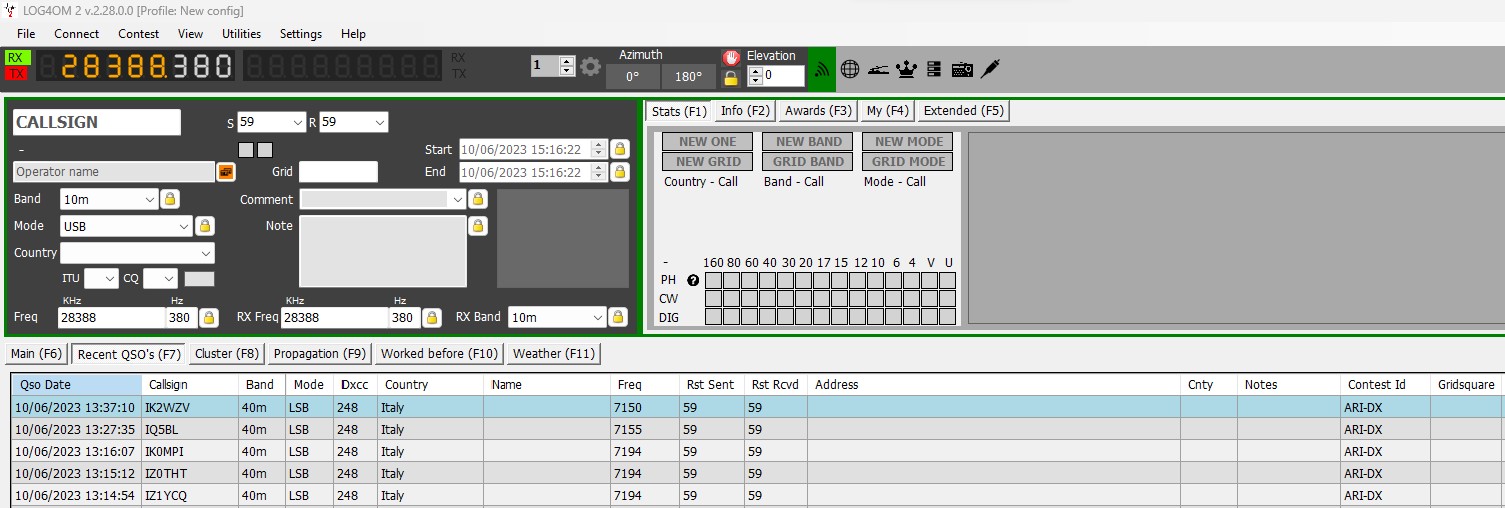1505x508 pixels.
Task: Click the probe pen icon in toolbar
Action: (x=990, y=69)
